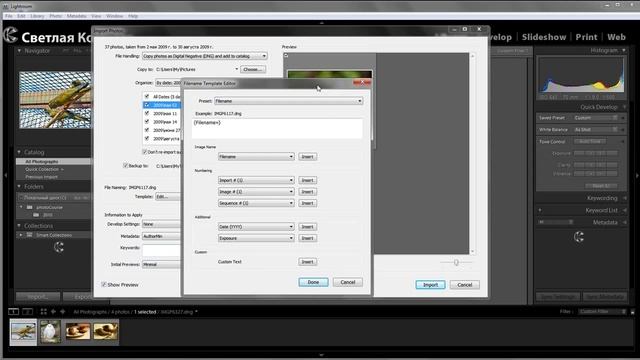The image size is (640, 360).
Task: Toggle the 2009 июня 27 date checkbox
Action: 147,130
